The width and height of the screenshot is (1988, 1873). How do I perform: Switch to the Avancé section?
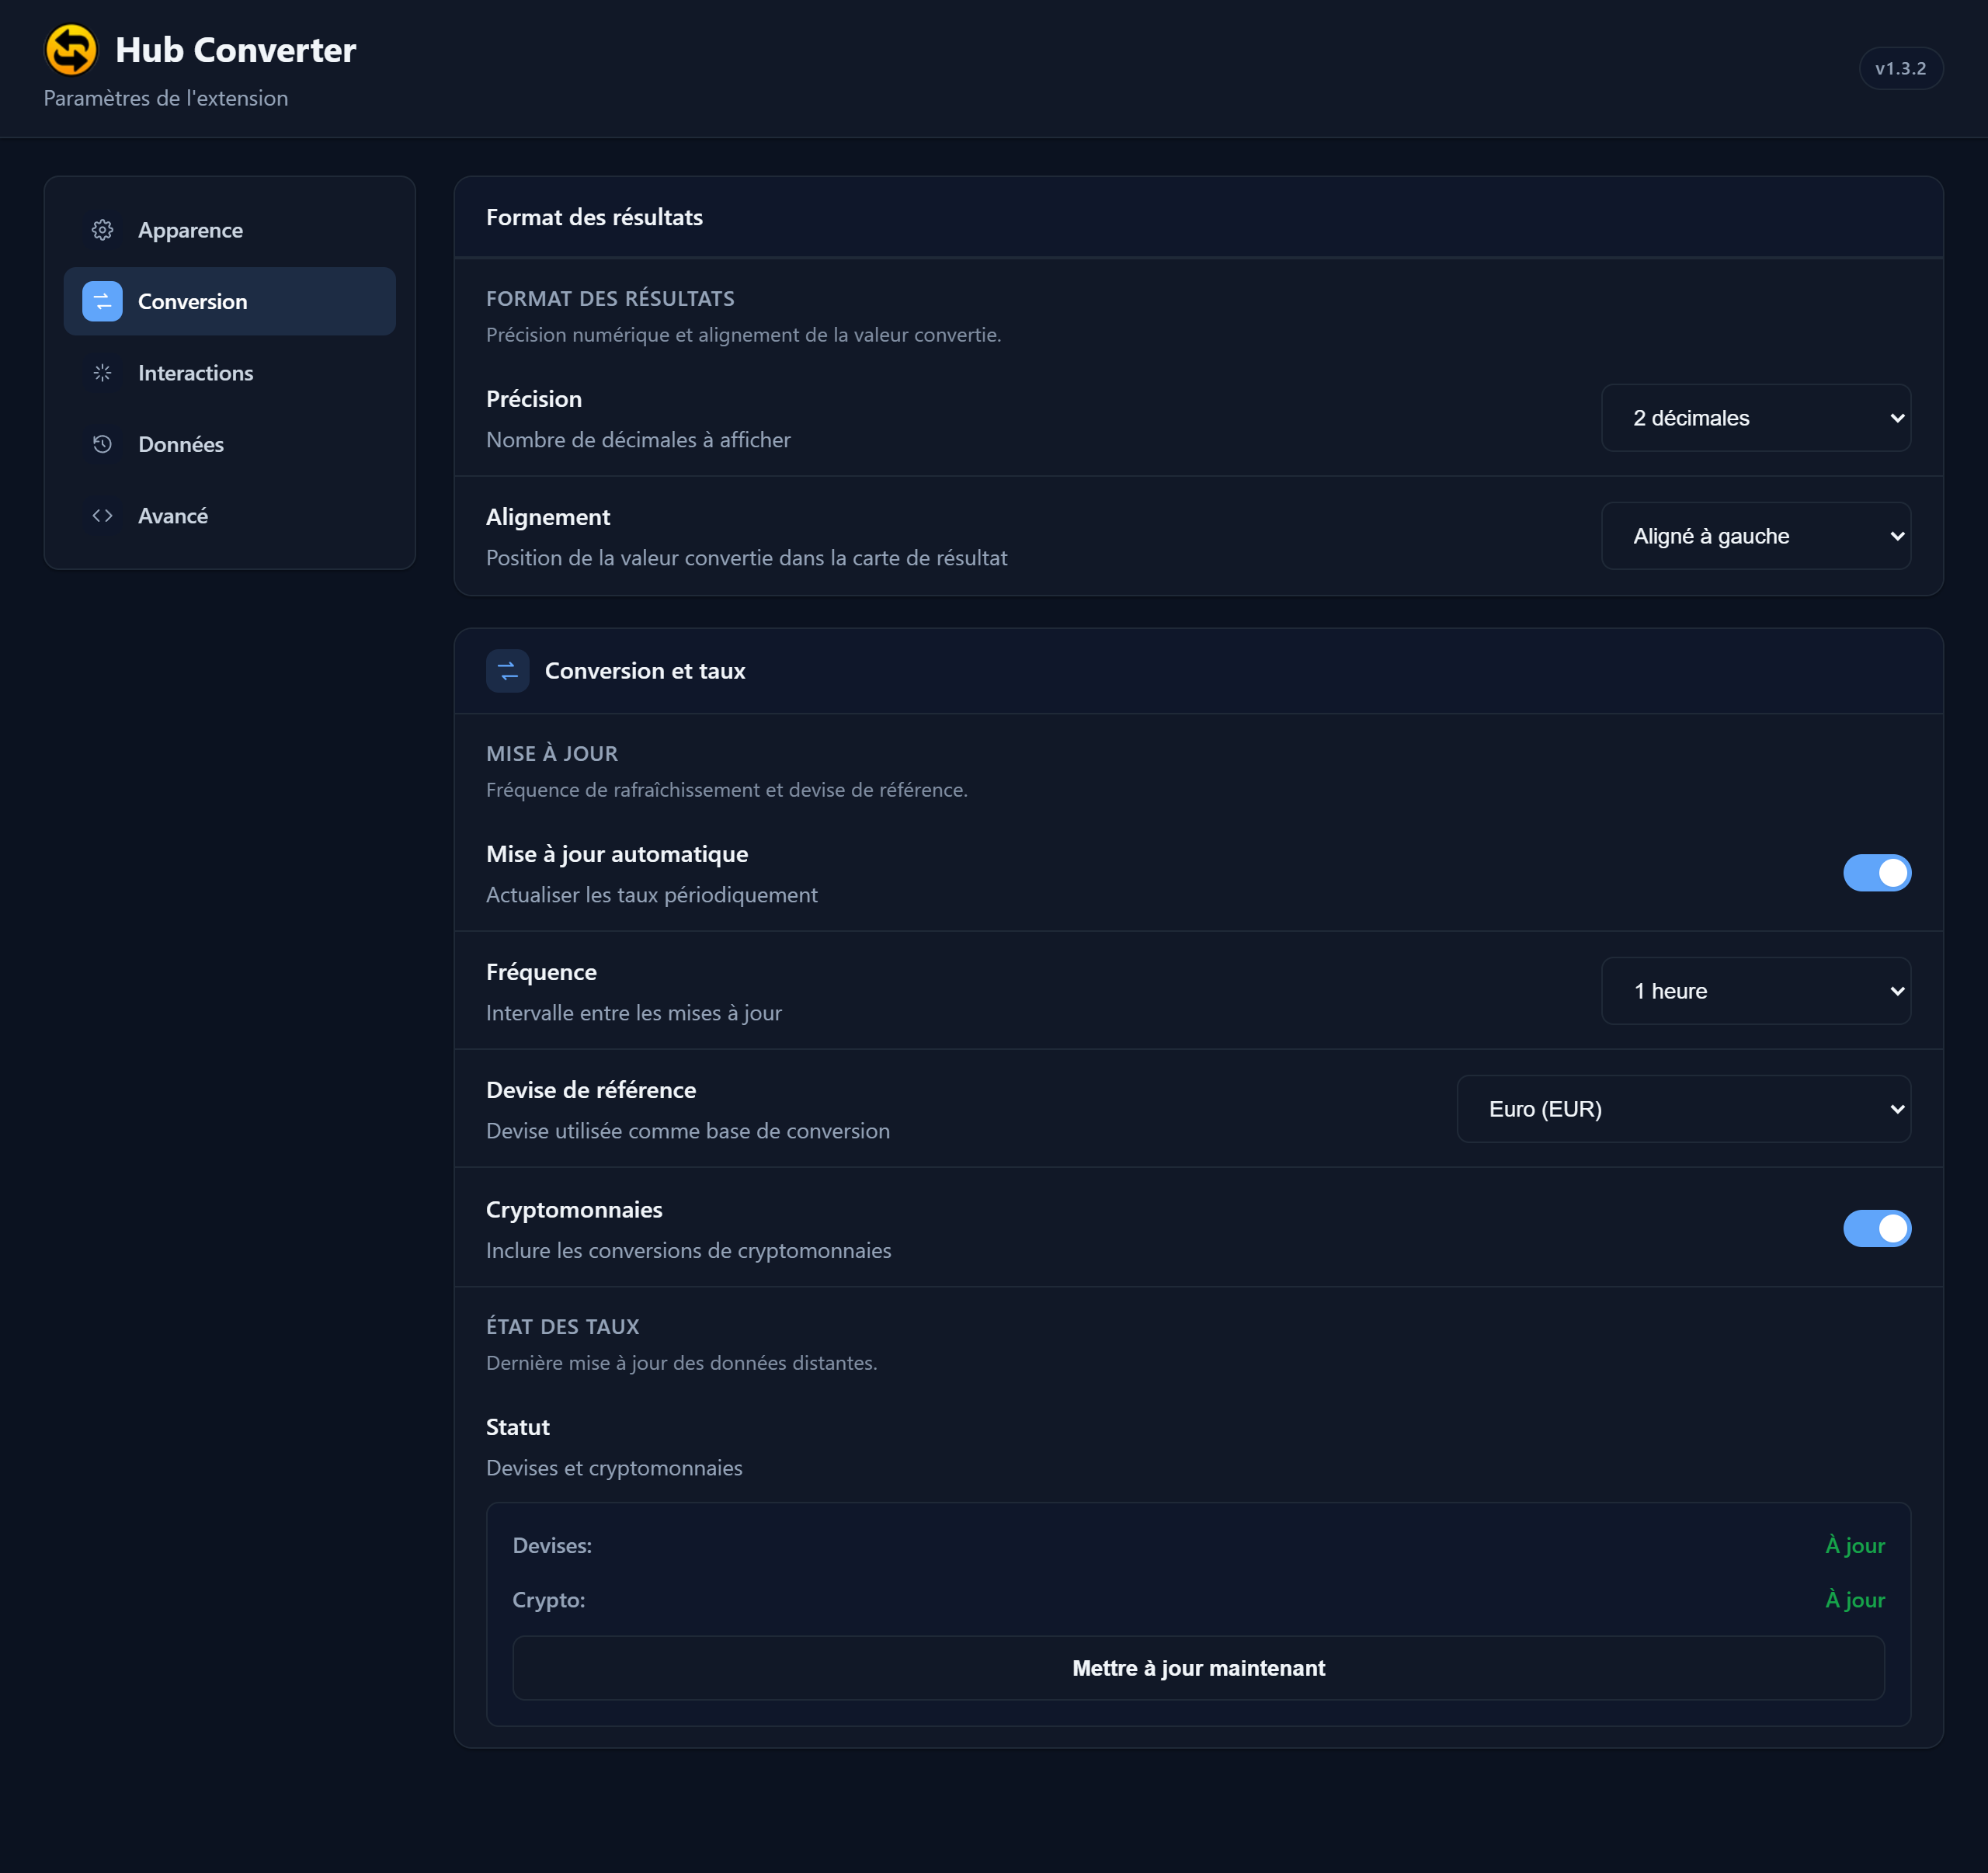point(229,516)
